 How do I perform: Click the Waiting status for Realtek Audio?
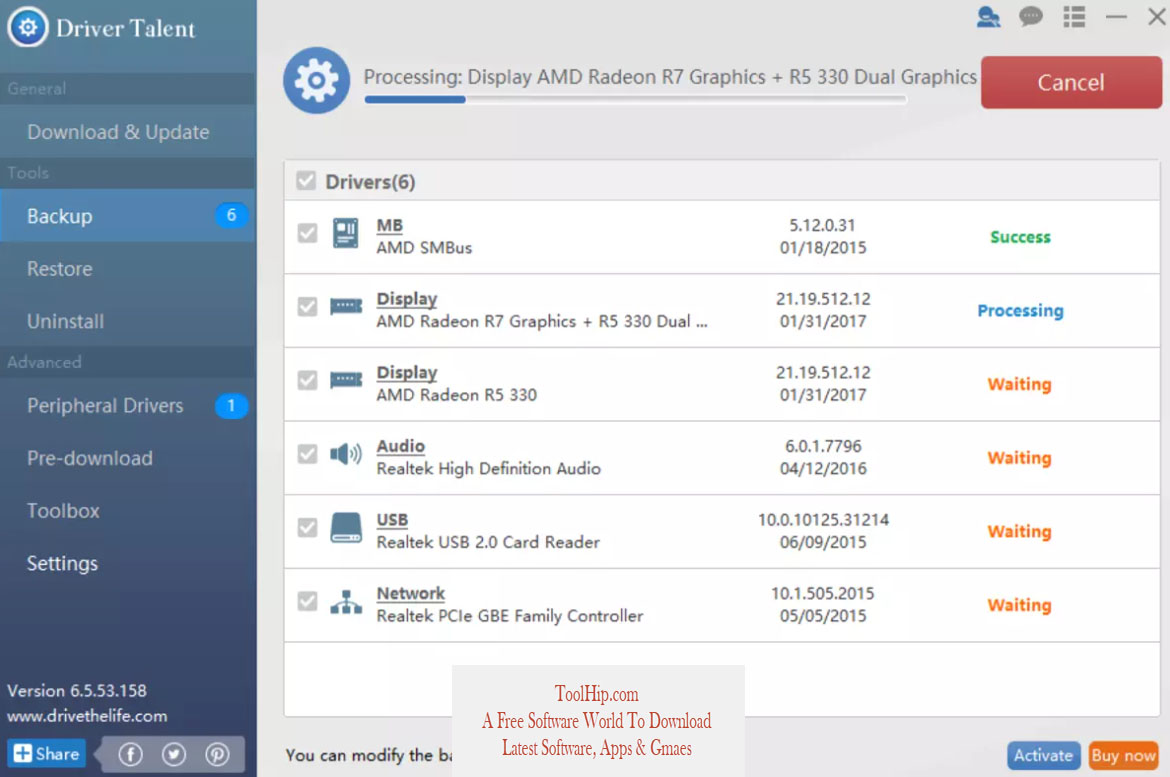(1019, 458)
